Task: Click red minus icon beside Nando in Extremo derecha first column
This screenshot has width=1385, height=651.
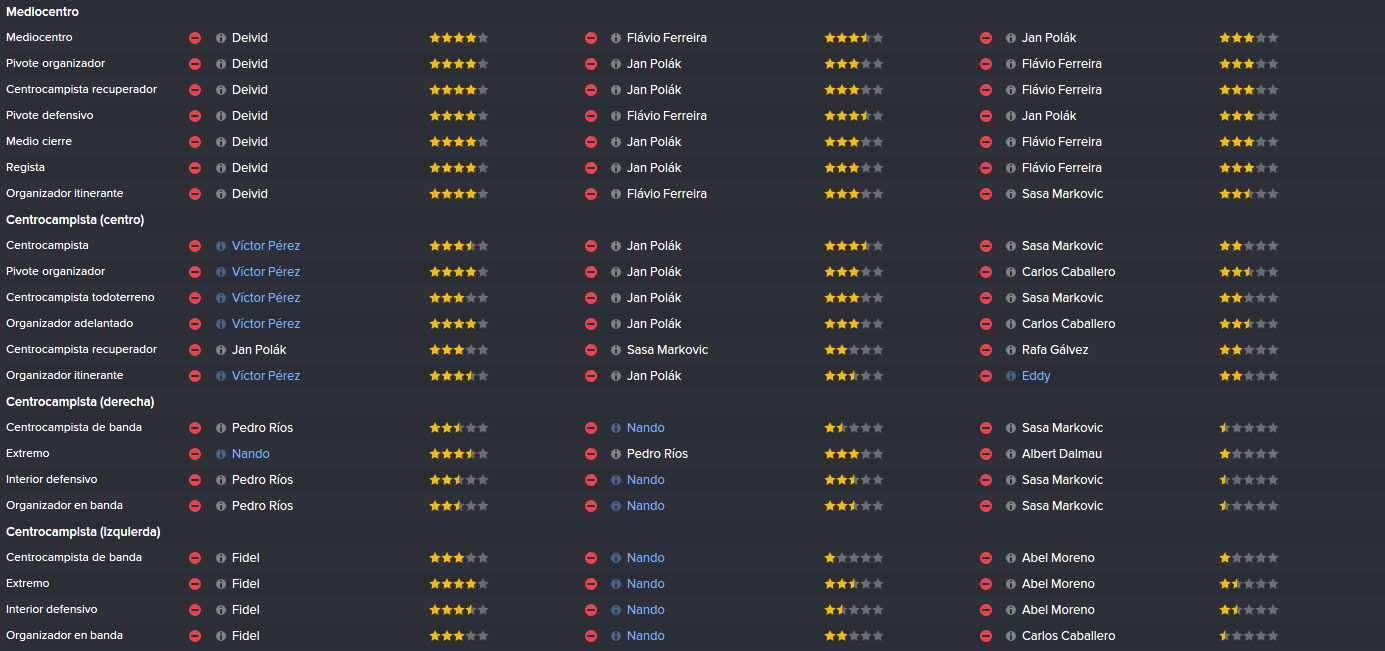Action: pos(195,454)
